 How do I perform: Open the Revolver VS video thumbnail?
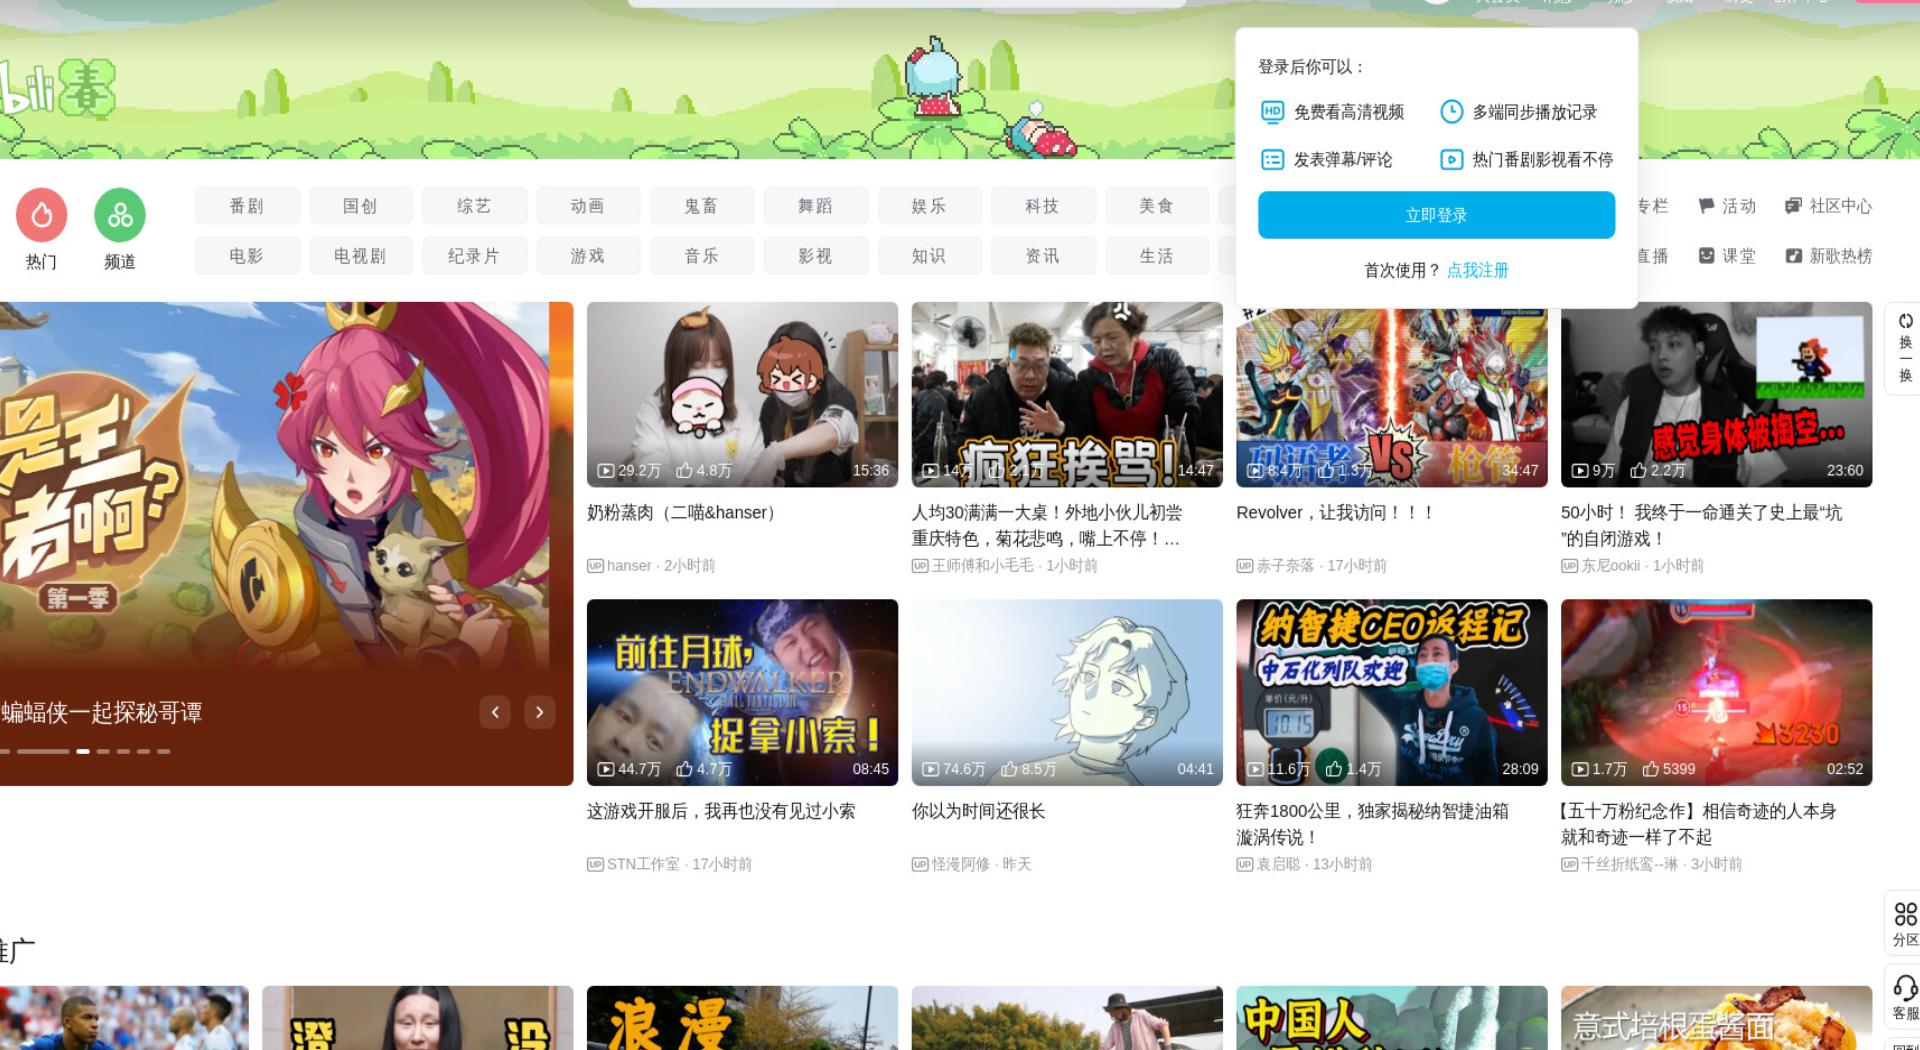1392,398
